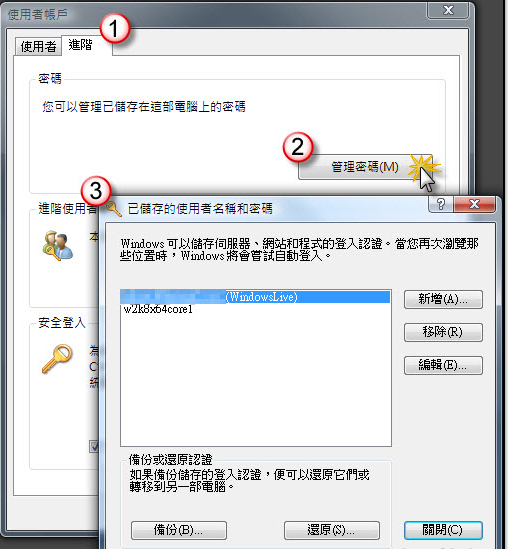Click the two-users advanced management icon
This screenshot has width=510, height=549.
pos(58,246)
